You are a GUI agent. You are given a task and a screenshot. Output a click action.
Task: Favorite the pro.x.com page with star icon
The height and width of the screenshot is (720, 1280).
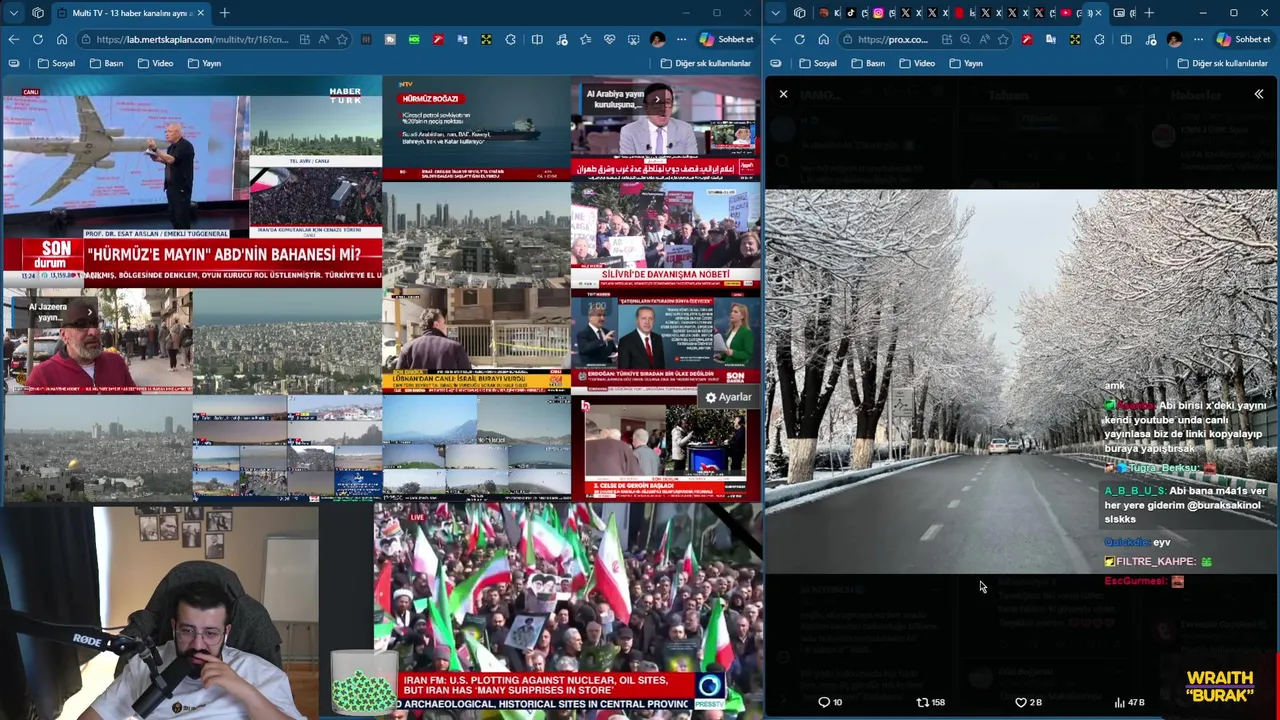[x=1003, y=39]
